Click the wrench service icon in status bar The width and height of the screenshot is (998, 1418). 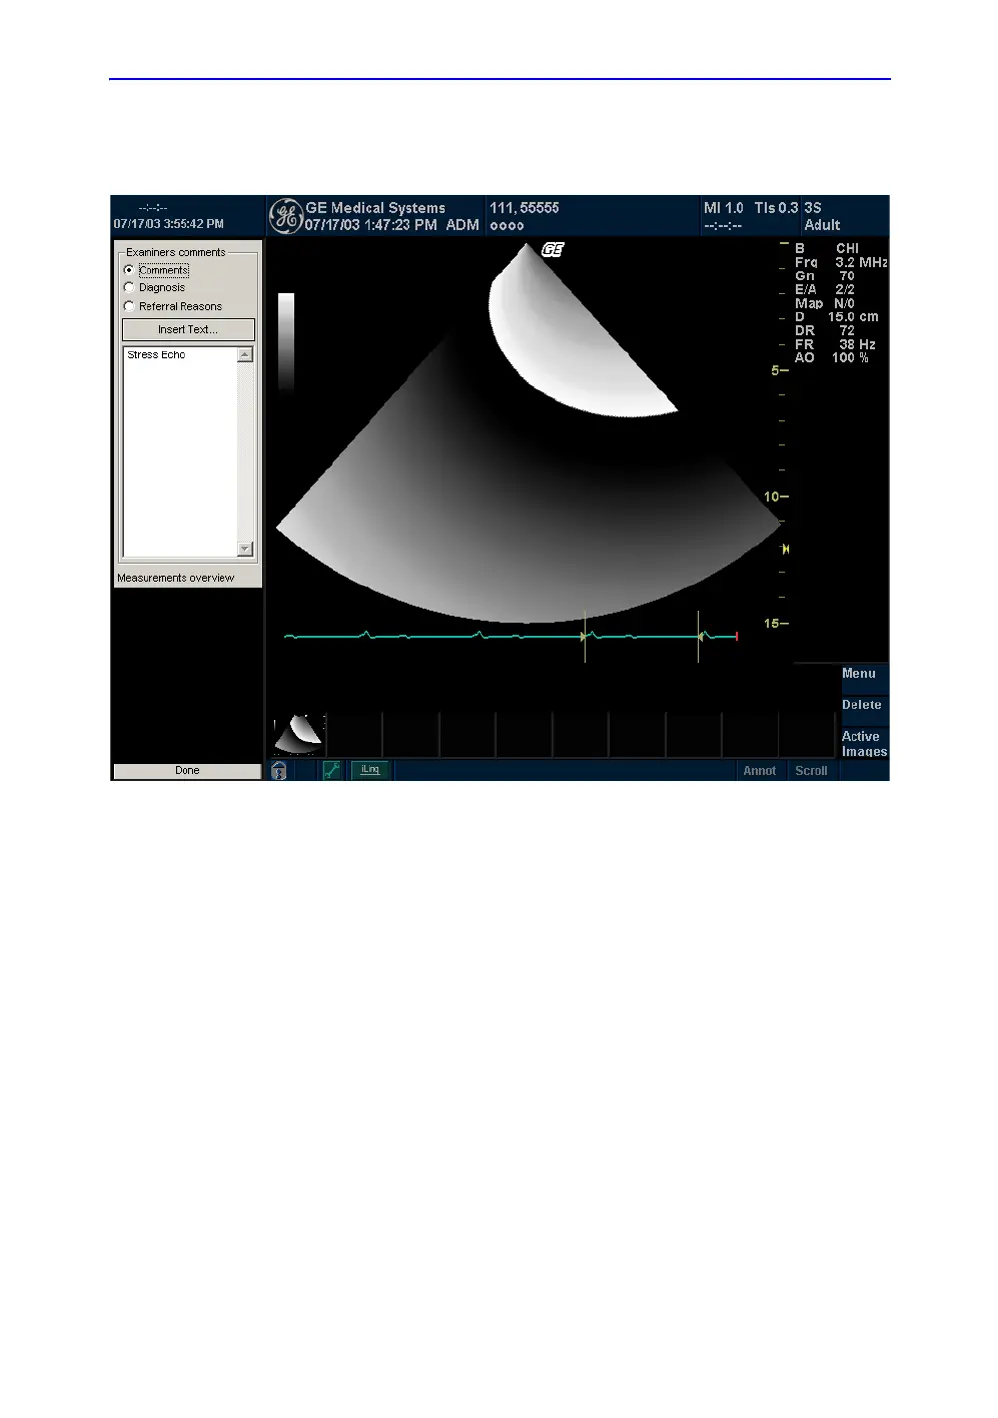coord(332,770)
